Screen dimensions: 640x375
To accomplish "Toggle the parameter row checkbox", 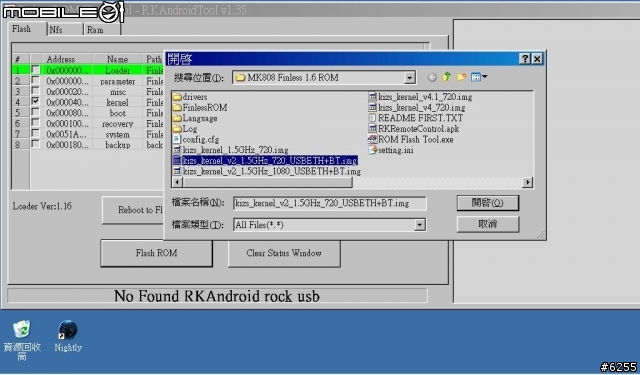I will [x=36, y=80].
